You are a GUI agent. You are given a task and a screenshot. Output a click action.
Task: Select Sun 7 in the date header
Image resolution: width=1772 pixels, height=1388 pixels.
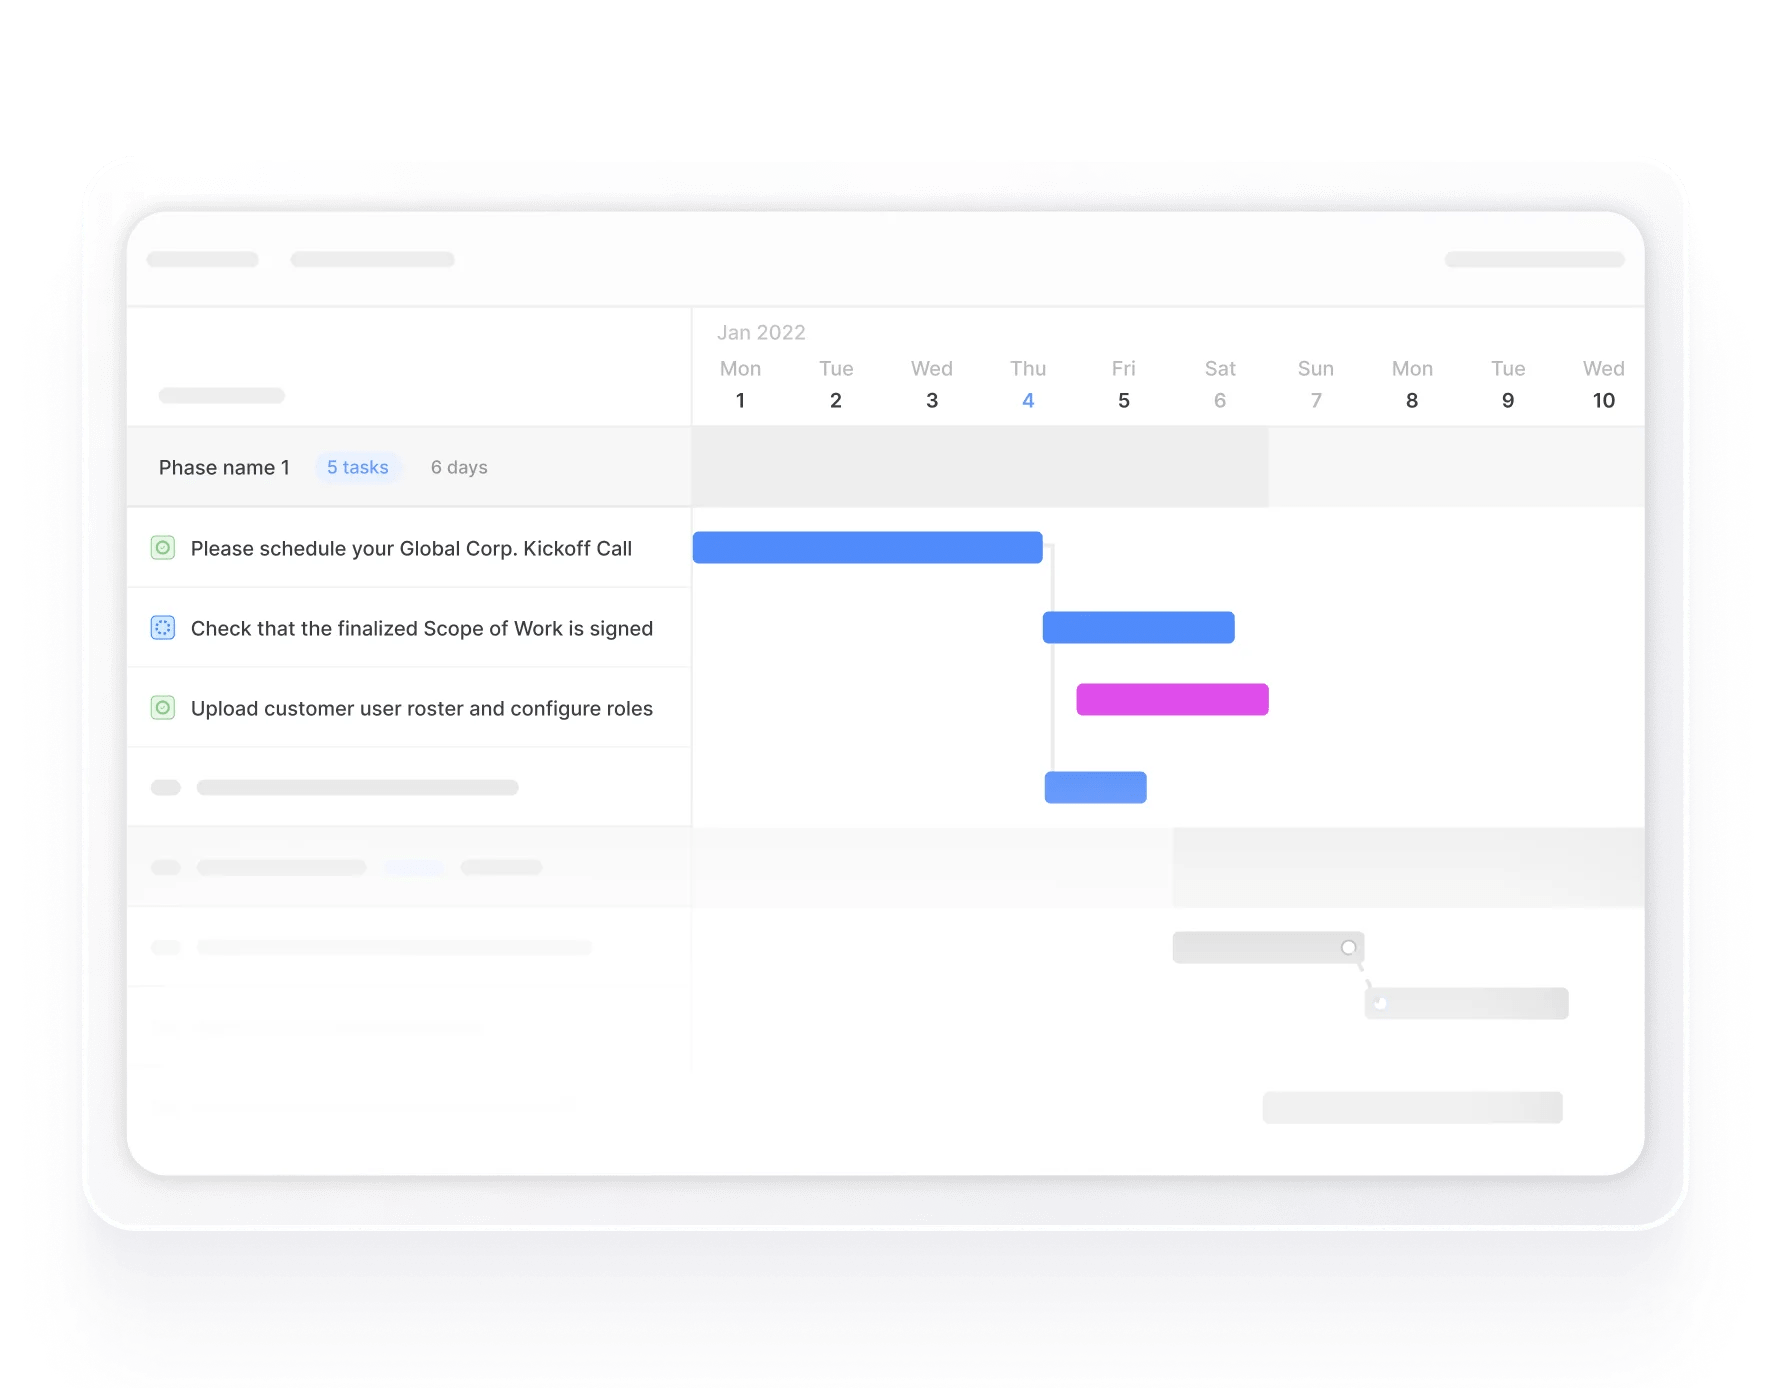click(x=1316, y=384)
